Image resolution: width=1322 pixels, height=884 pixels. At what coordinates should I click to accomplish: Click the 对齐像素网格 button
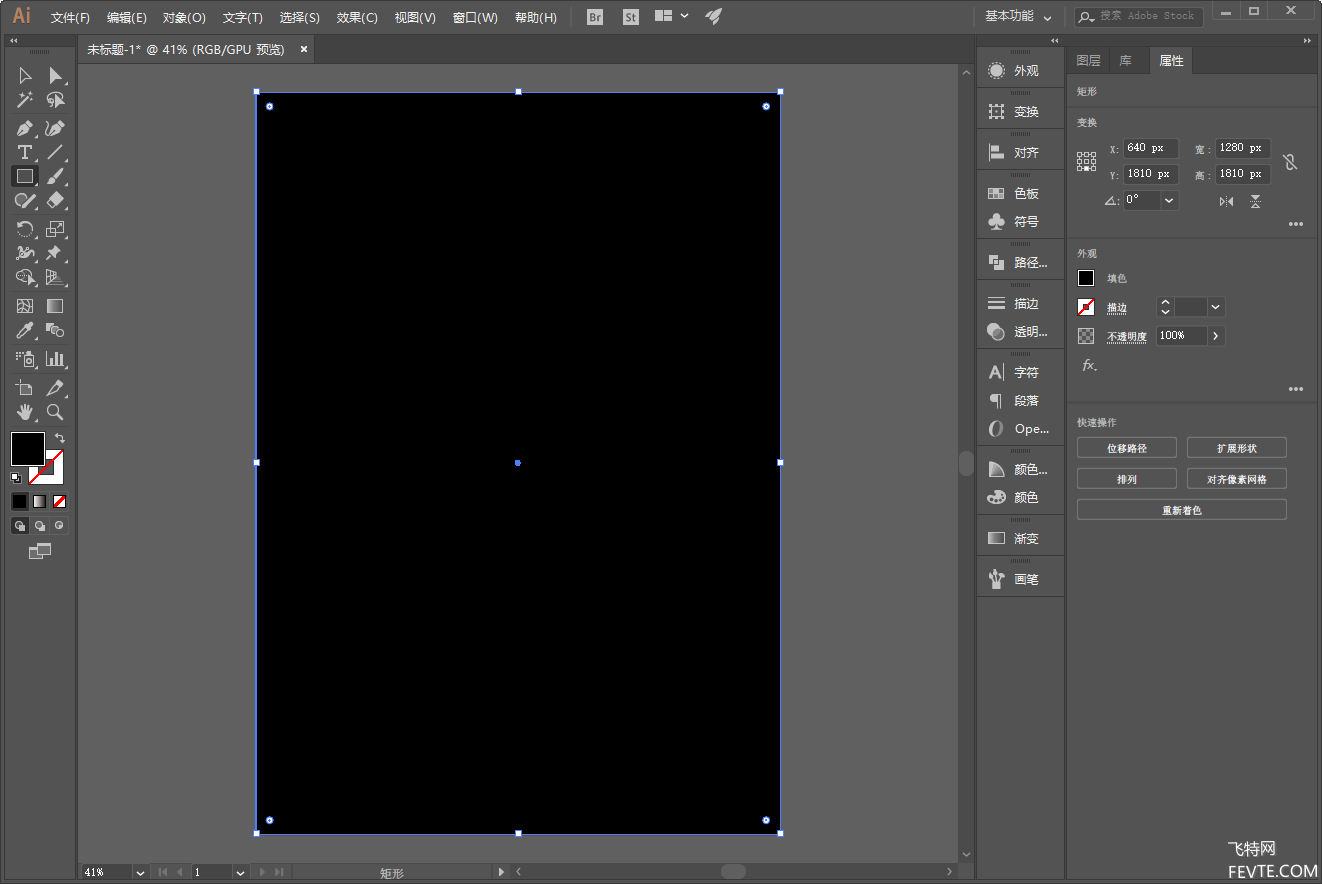pyautogui.click(x=1237, y=479)
